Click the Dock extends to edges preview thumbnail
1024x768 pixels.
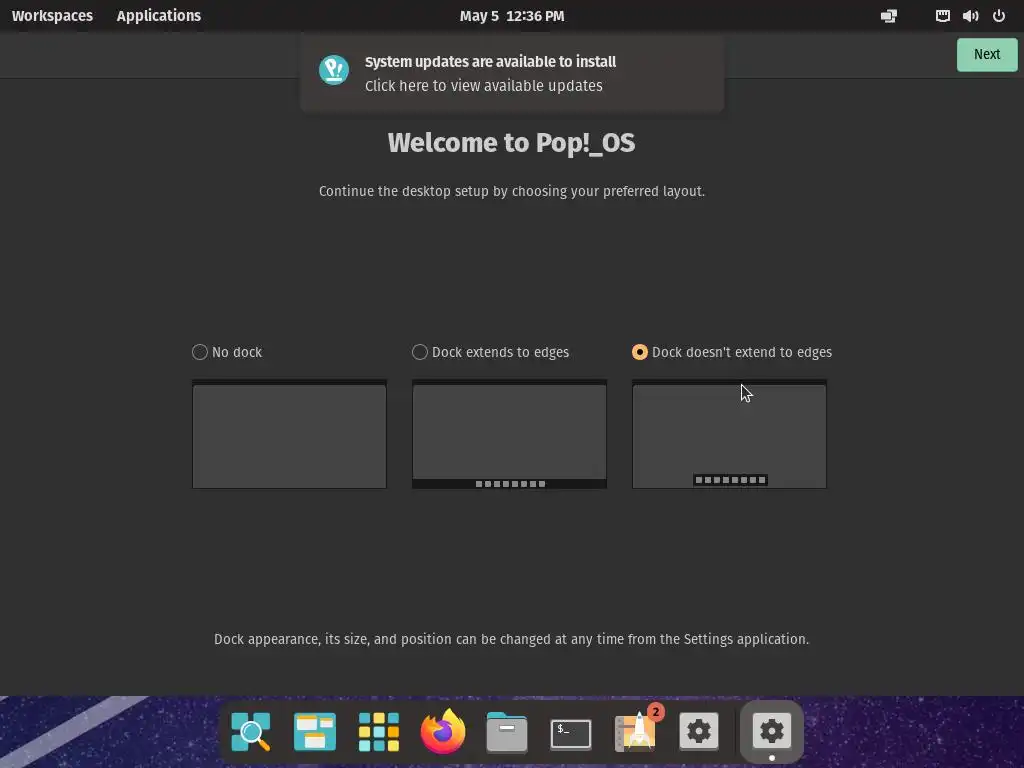[x=509, y=434]
